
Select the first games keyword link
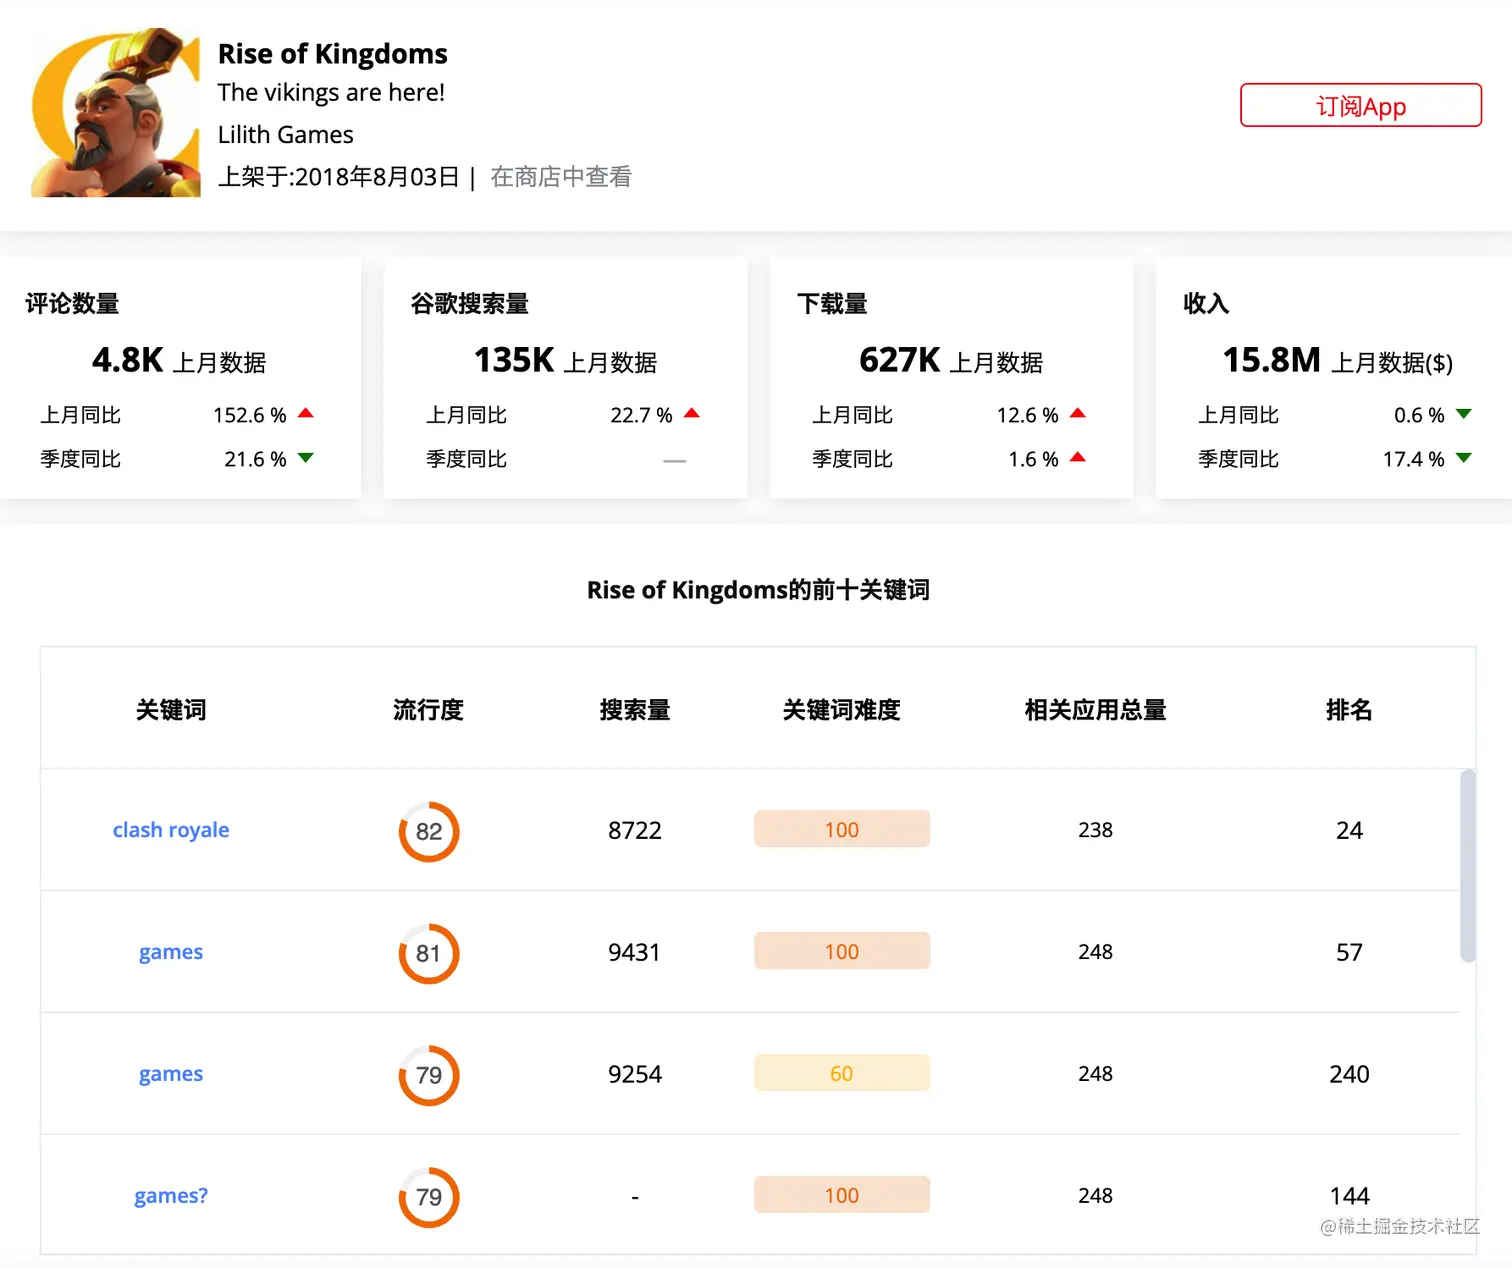[170, 951]
